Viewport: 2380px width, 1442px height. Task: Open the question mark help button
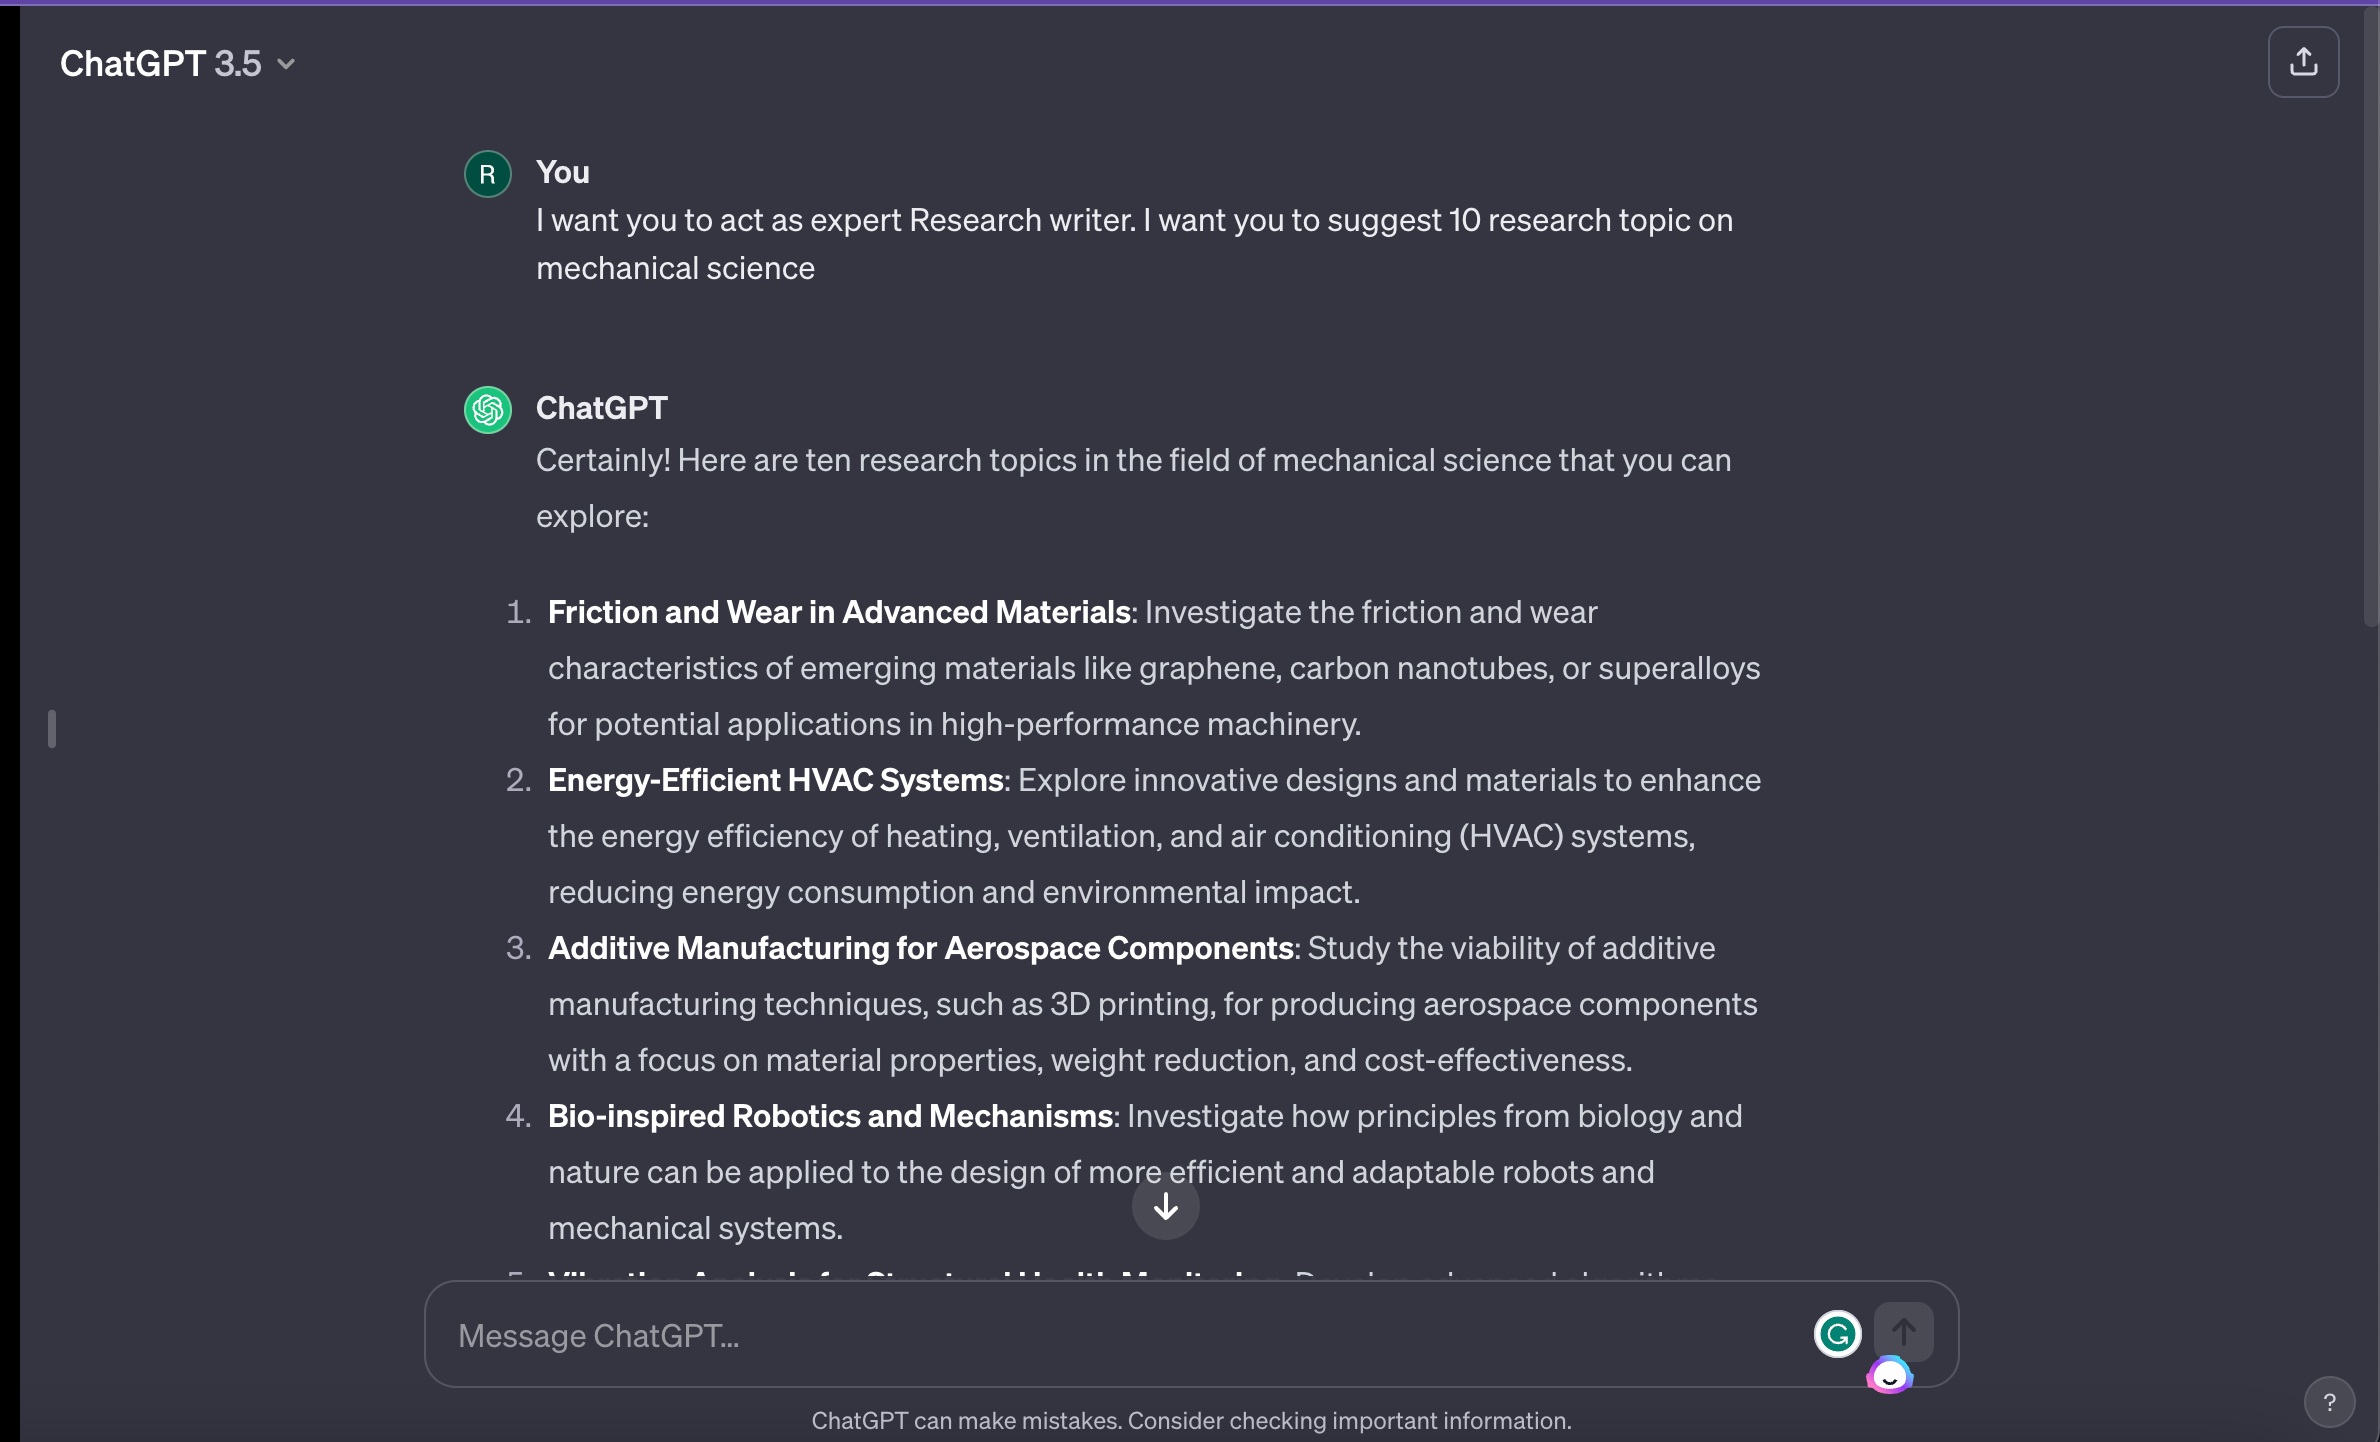coord(2329,1402)
